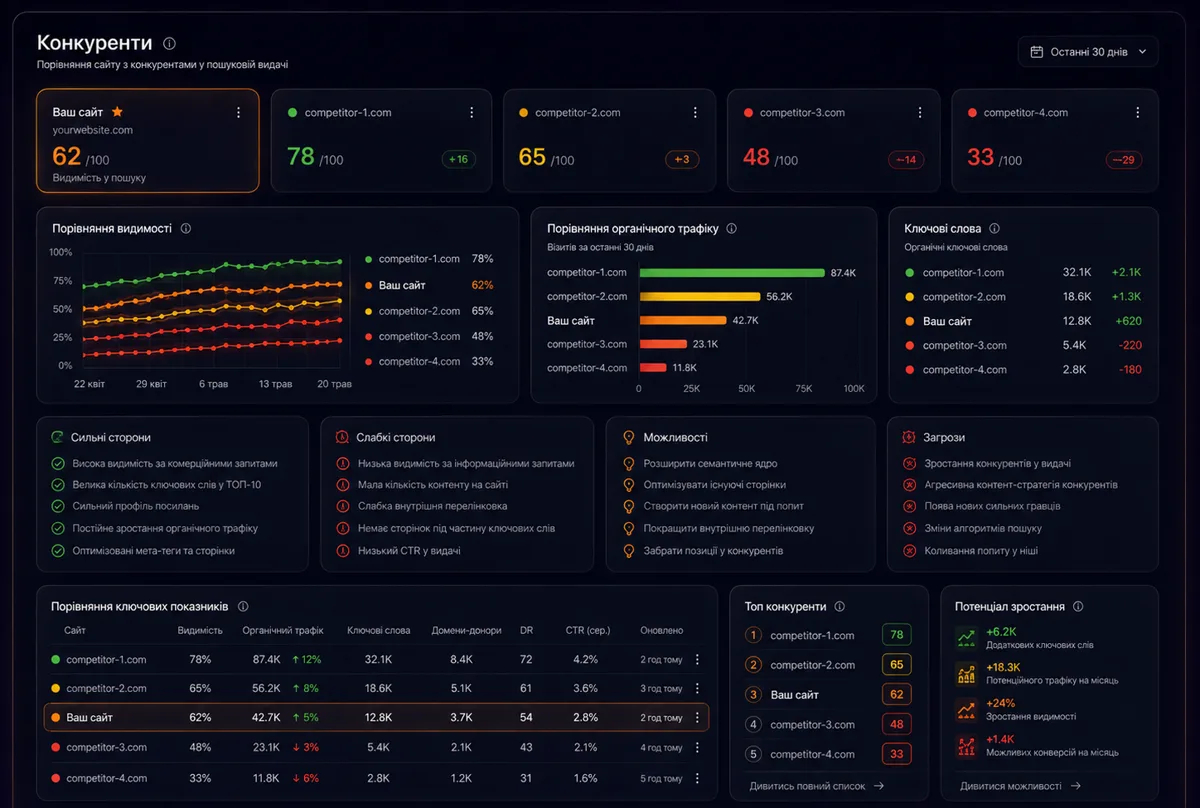Click the Можливості lightbulb heading icon
This screenshot has height=808, width=1200.
pos(629,438)
